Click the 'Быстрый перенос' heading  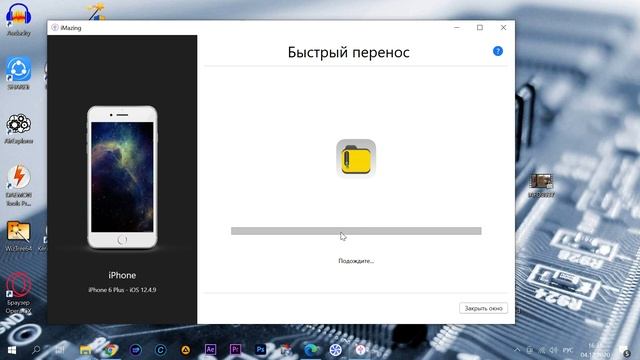tap(349, 52)
